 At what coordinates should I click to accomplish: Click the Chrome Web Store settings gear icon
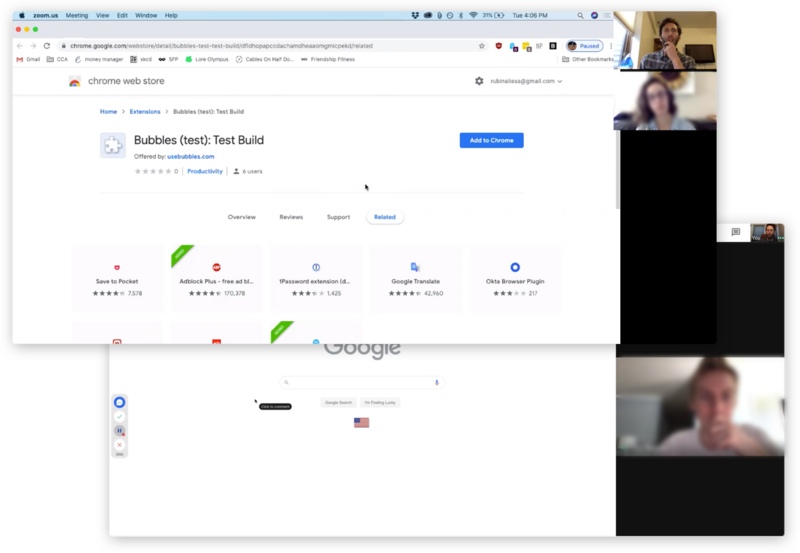(479, 81)
